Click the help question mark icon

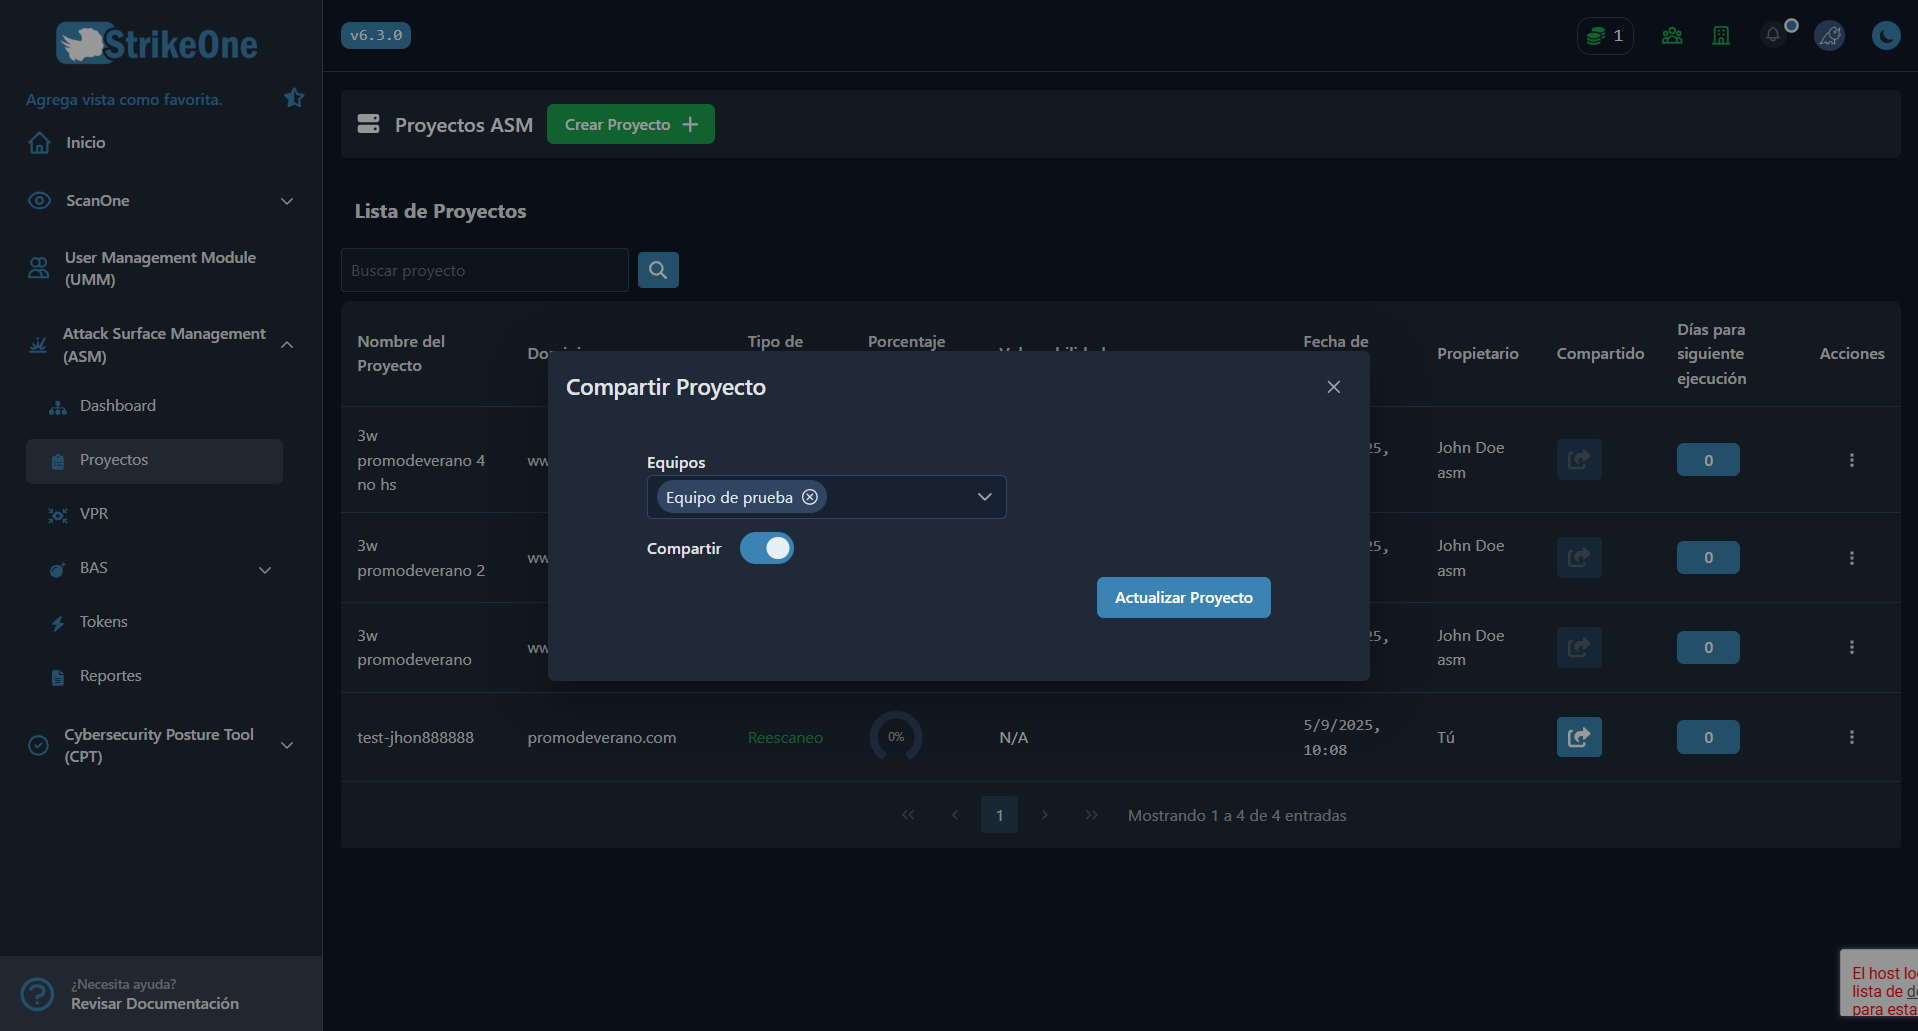coord(38,994)
